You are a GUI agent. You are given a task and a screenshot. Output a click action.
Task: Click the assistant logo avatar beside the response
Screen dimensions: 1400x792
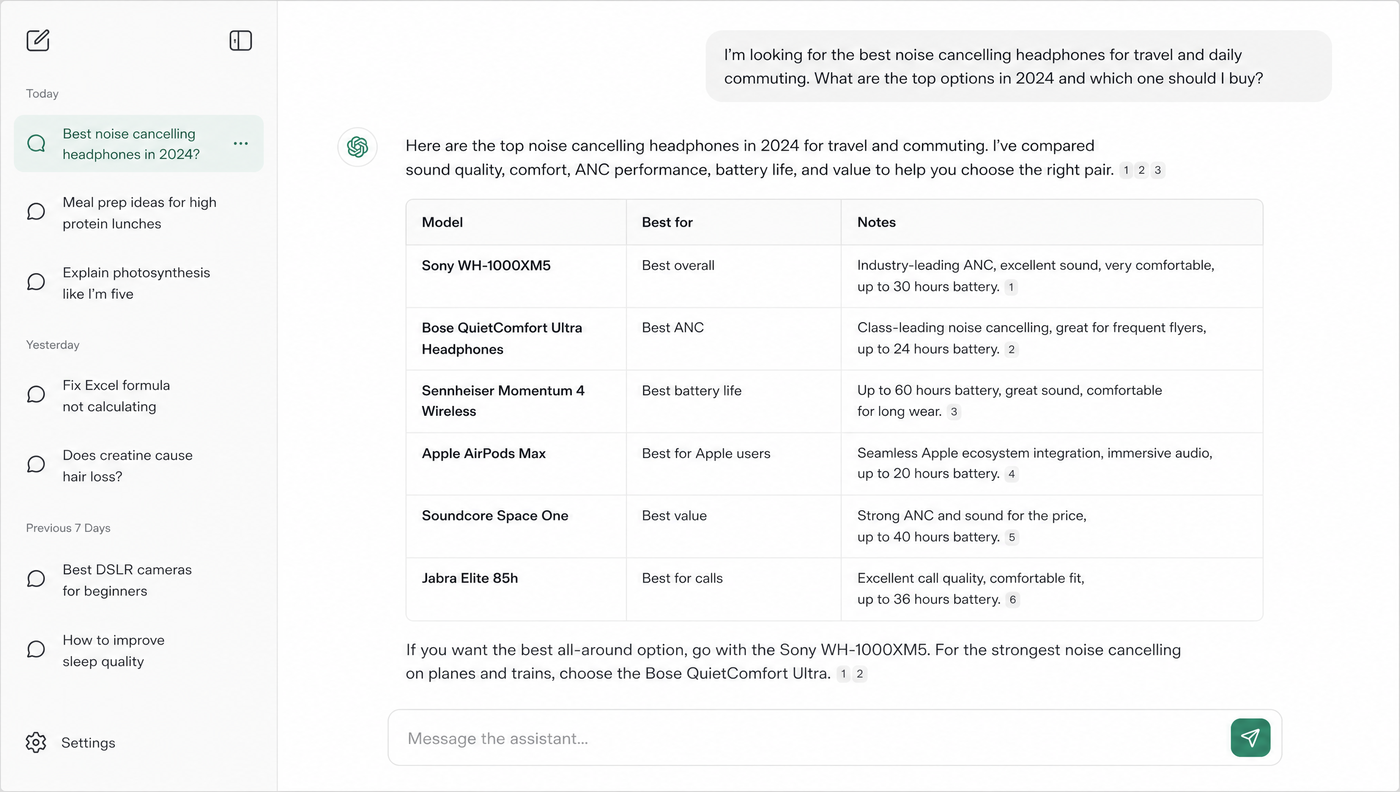pos(357,147)
